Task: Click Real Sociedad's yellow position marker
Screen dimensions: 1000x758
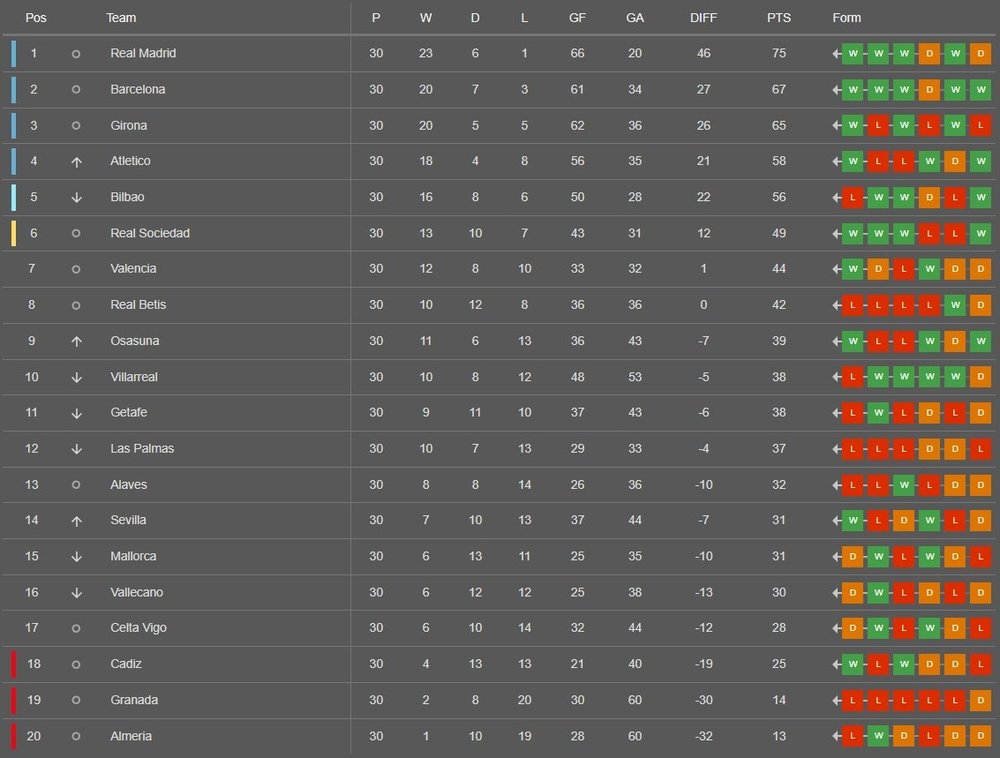Action: pos(14,233)
